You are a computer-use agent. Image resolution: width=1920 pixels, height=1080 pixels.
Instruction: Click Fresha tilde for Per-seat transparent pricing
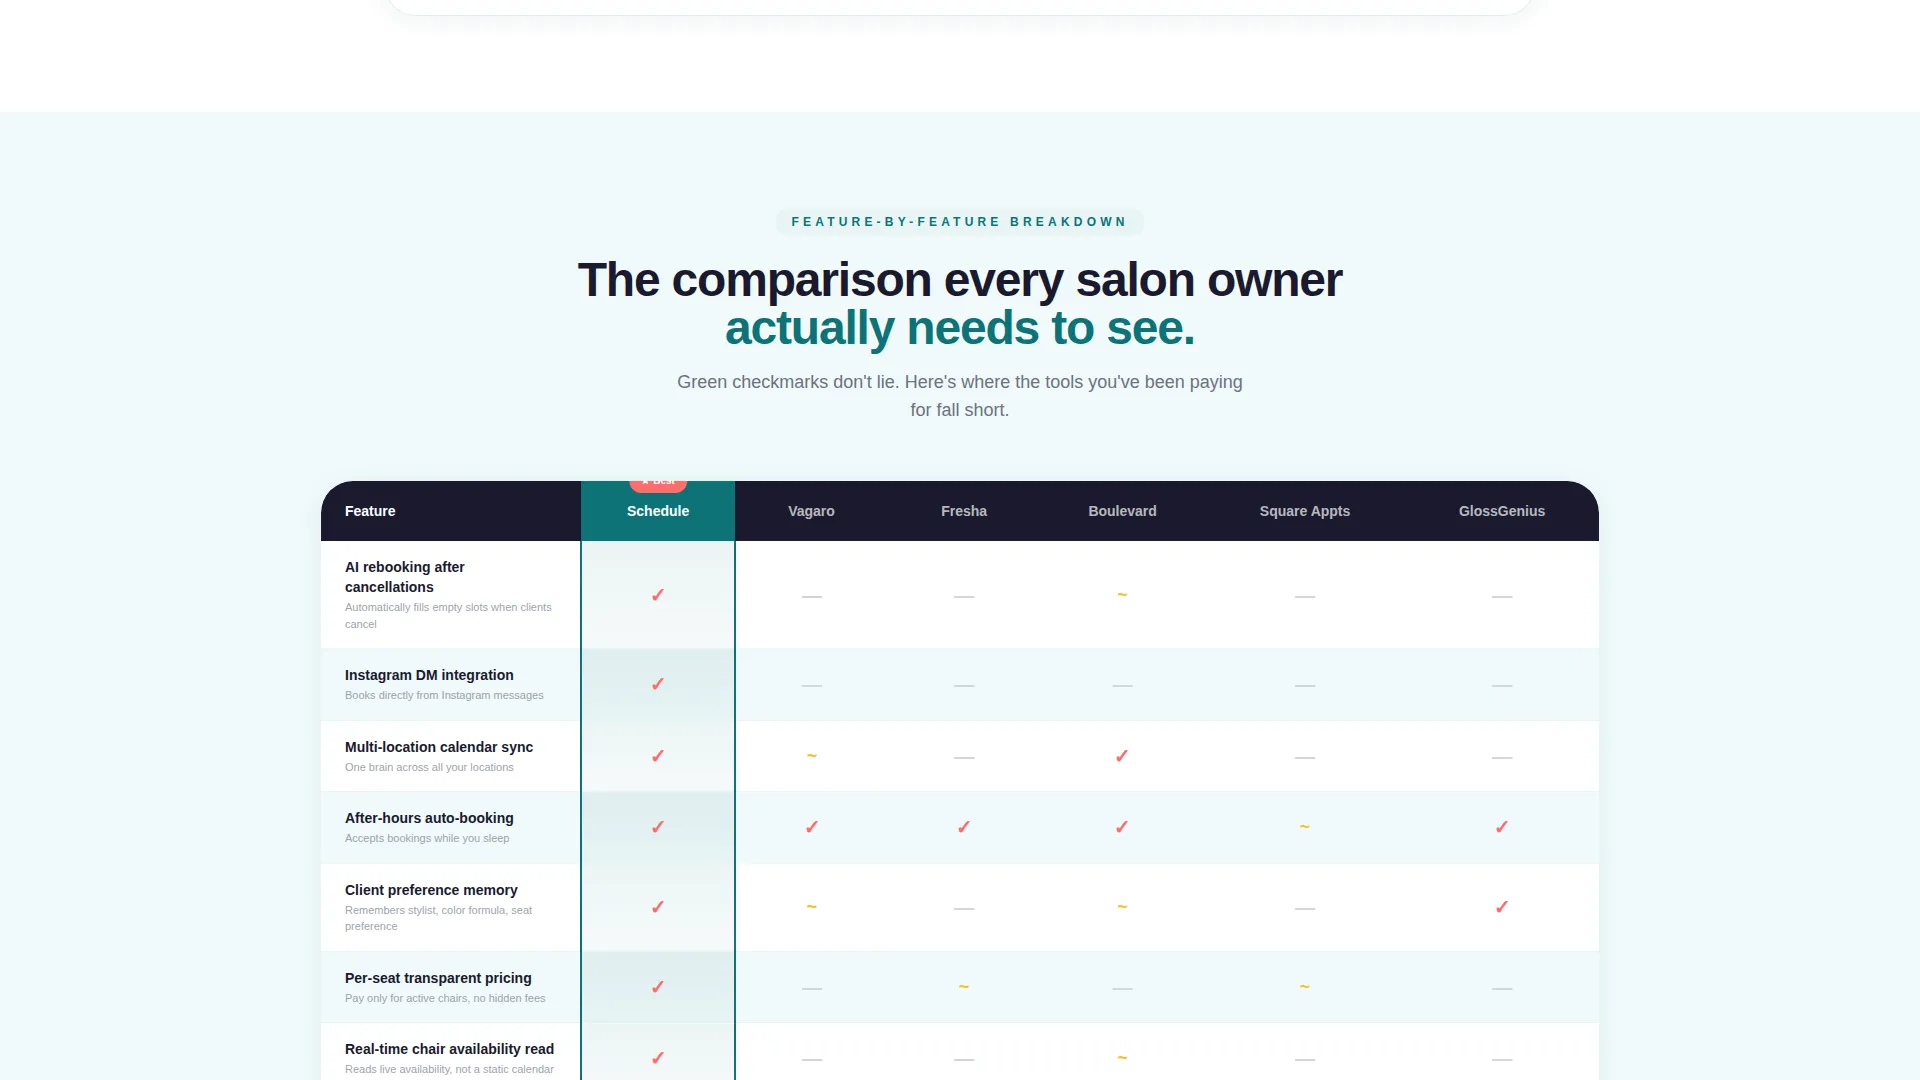click(964, 986)
